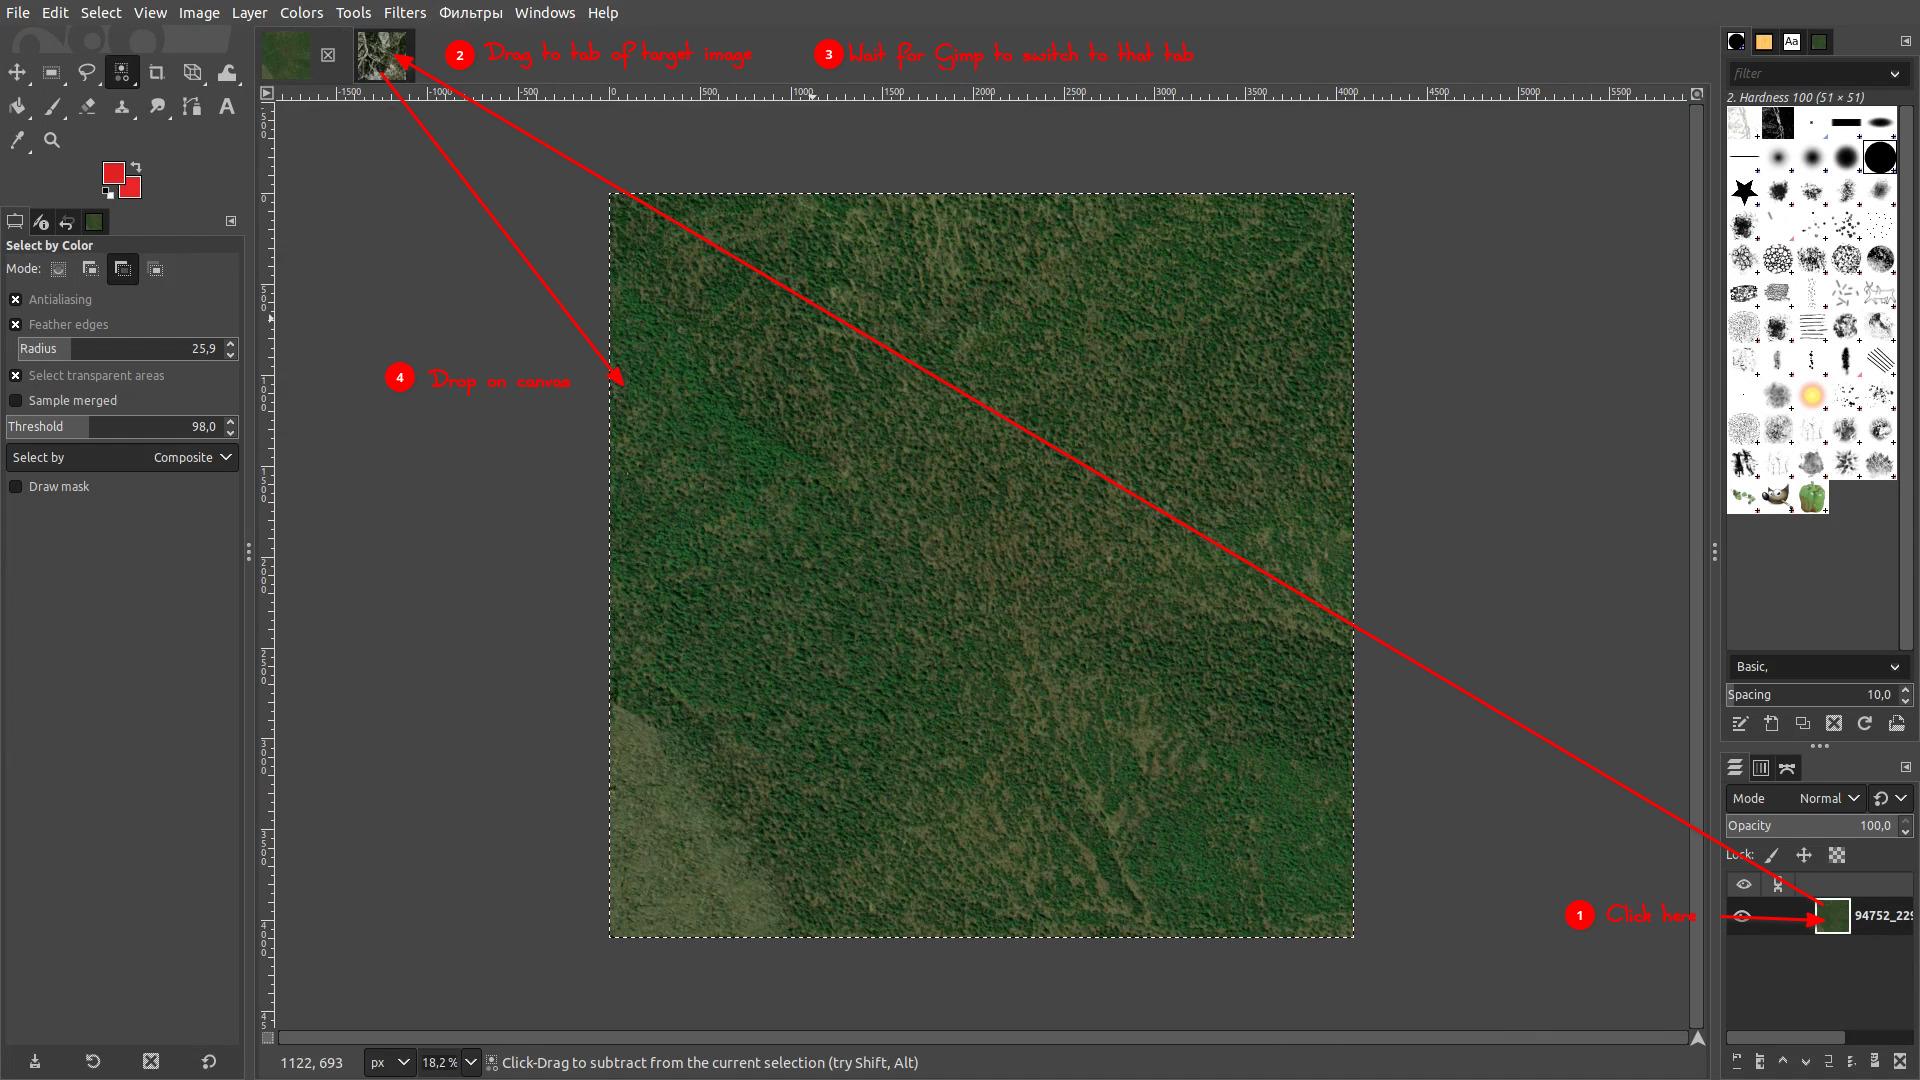
Task: Select the Warp Transform tool
Action: coord(227,73)
